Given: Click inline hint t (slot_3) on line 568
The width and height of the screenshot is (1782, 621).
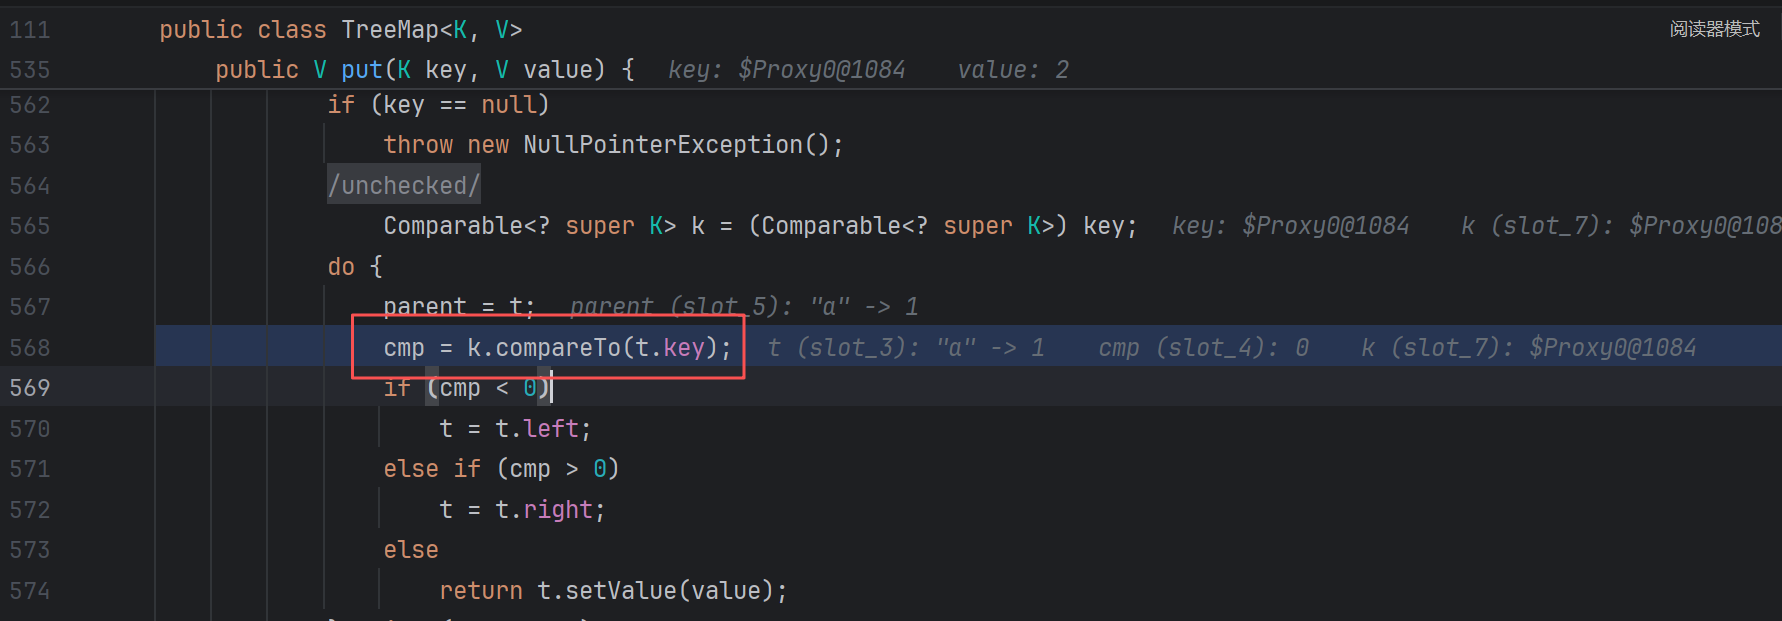Looking at the screenshot, I should pos(906,348).
